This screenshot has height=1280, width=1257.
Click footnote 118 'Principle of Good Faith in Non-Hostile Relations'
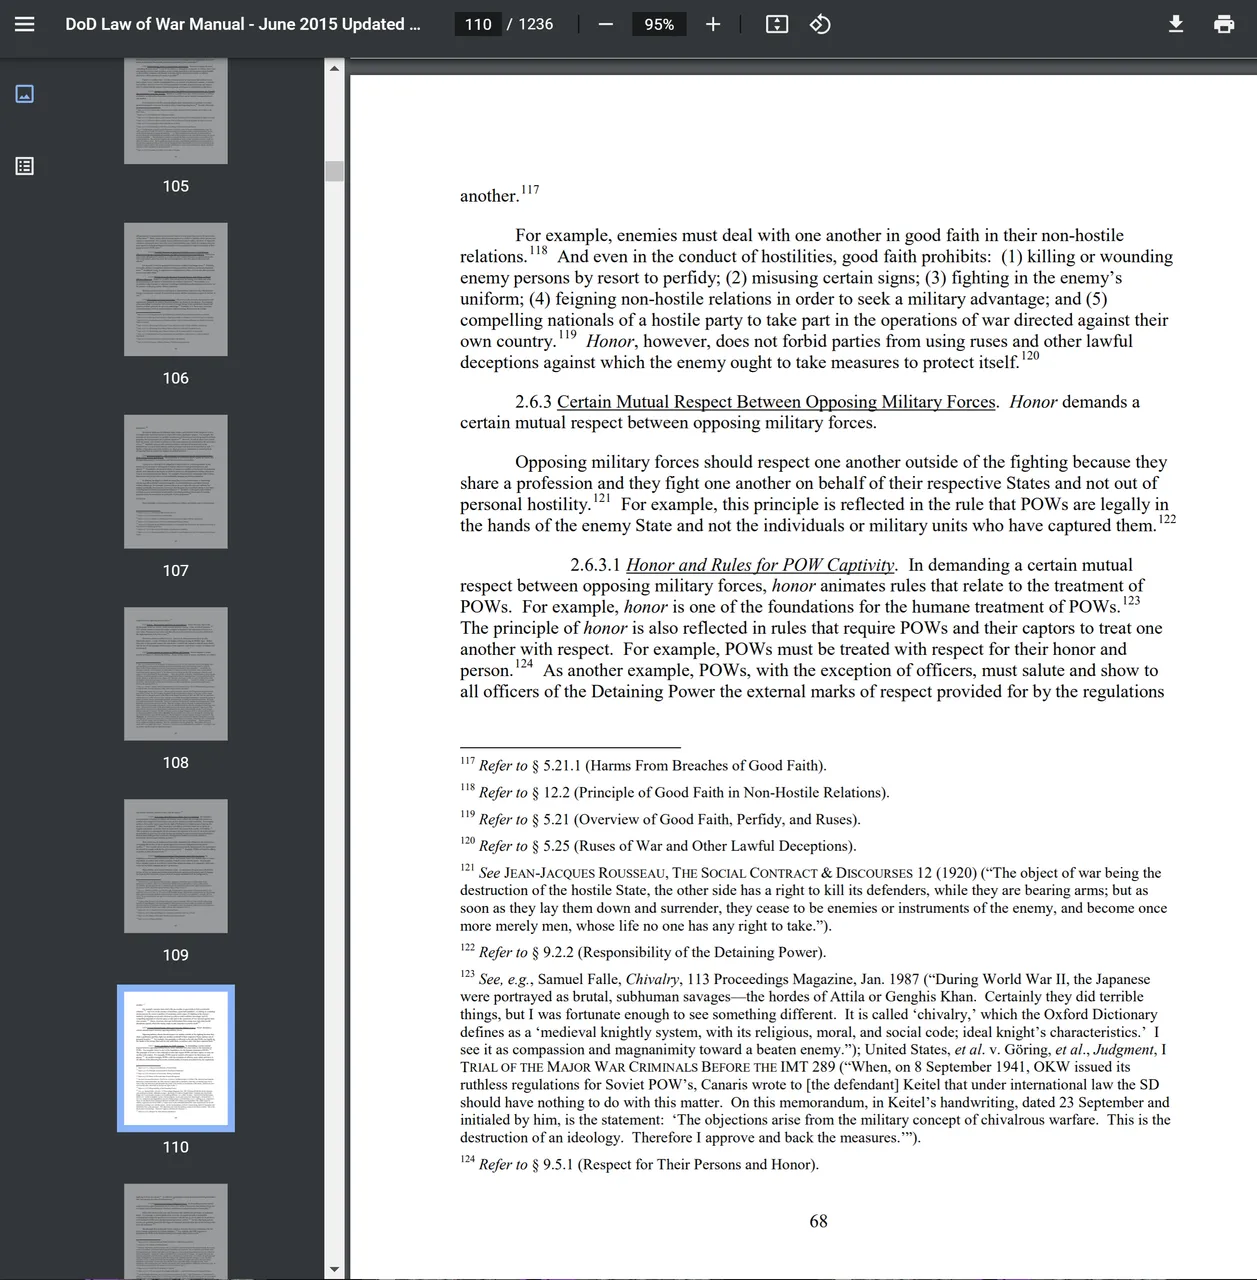[x=674, y=793]
